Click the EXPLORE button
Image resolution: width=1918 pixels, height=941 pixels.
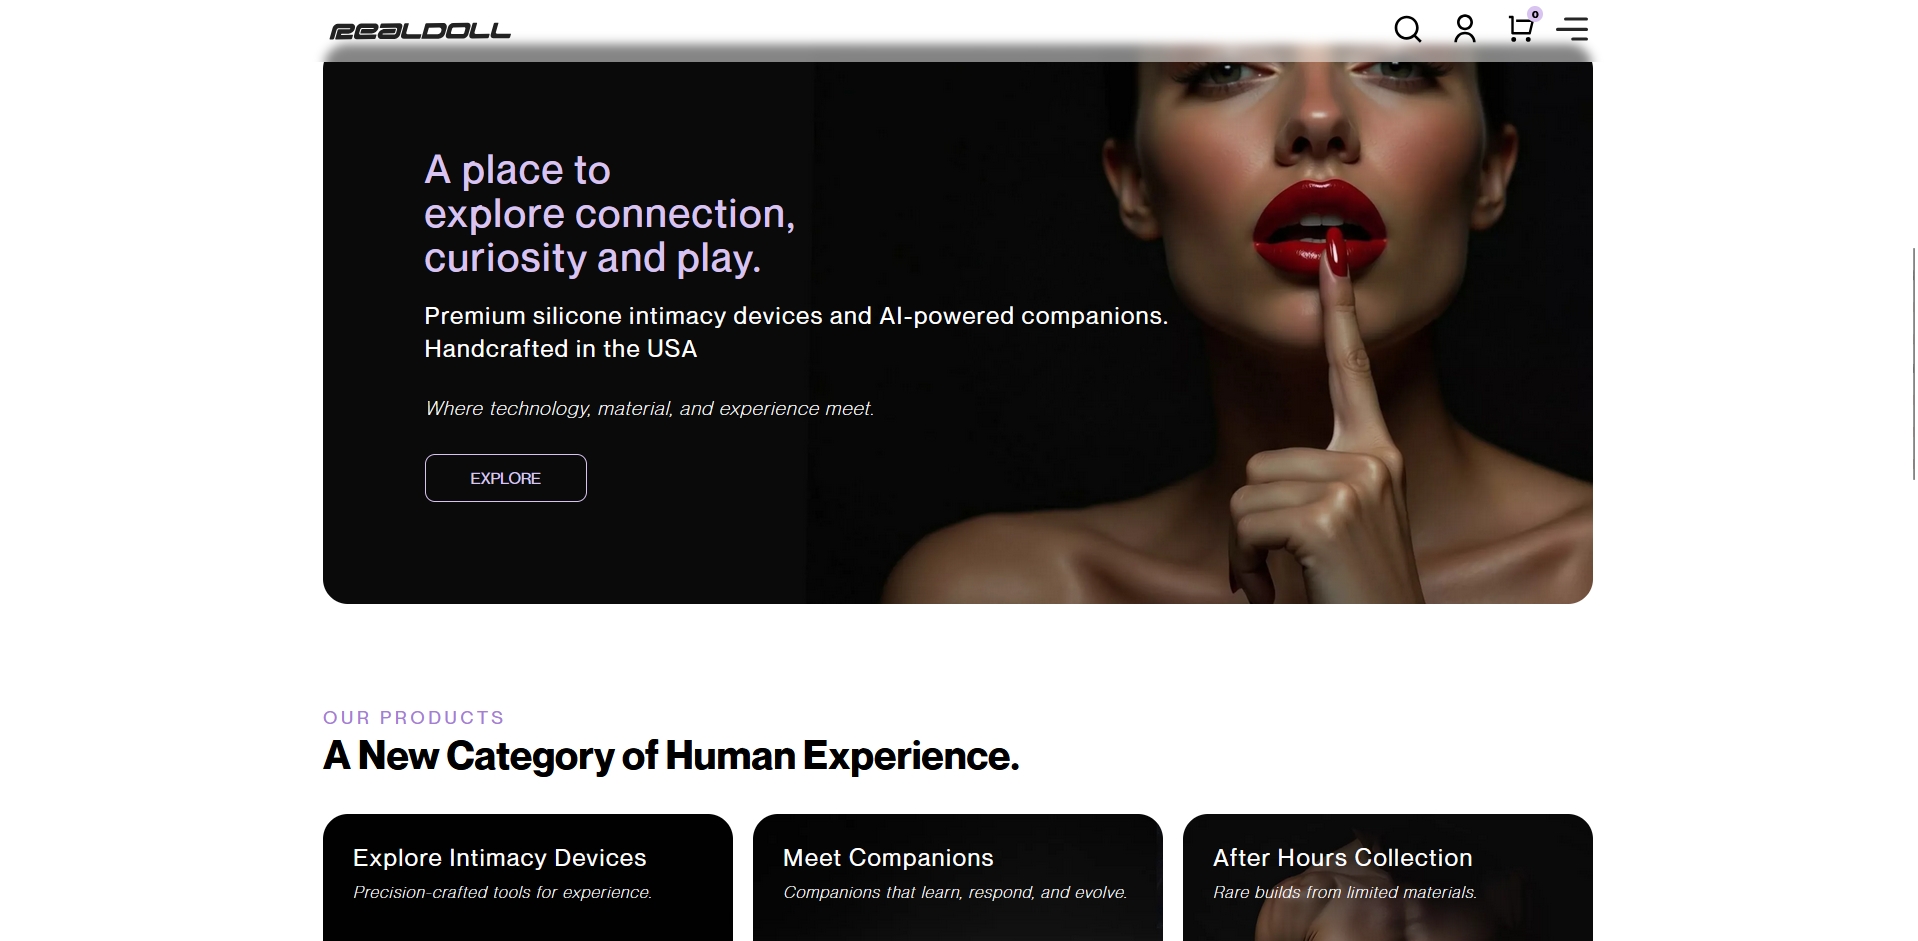(x=505, y=478)
